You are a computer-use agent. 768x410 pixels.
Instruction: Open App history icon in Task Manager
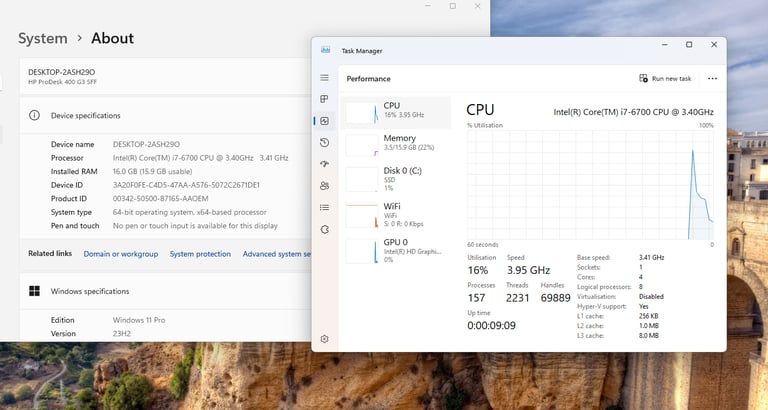(x=324, y=143)
